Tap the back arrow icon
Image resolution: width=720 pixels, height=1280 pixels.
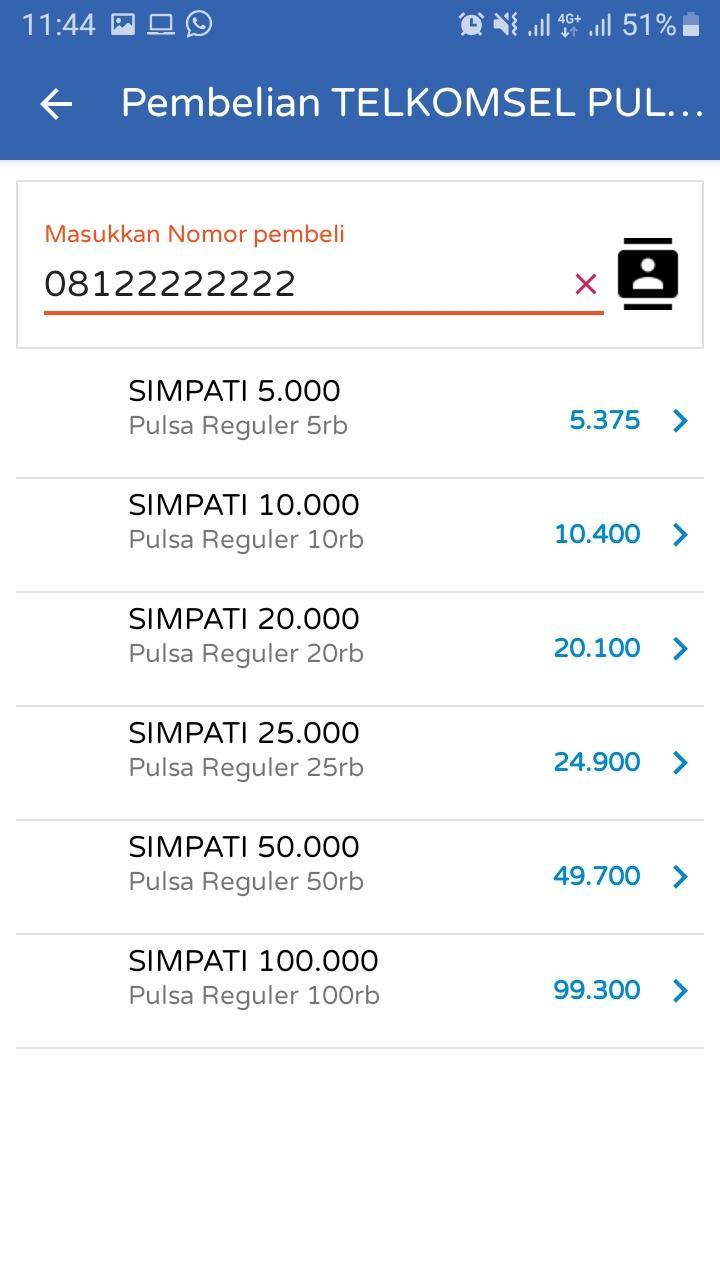click(56, 103)
